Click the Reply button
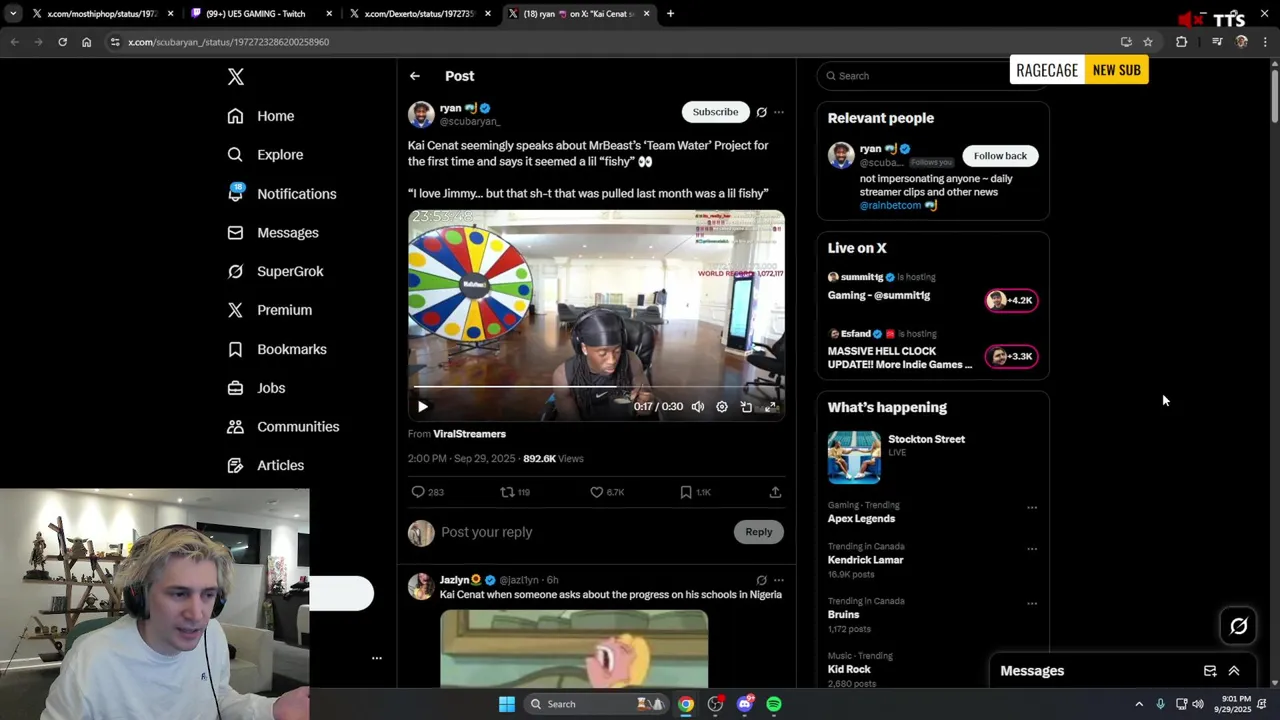 759,532
